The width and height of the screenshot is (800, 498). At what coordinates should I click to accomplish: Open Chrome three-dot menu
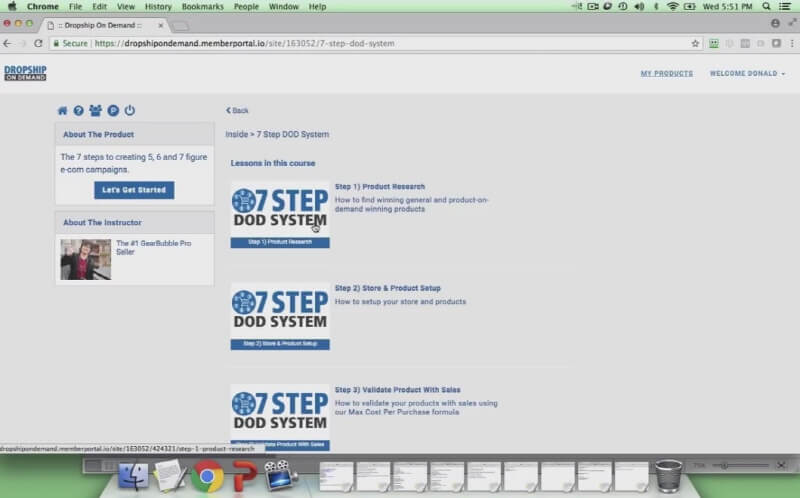(x=792, y=43)
